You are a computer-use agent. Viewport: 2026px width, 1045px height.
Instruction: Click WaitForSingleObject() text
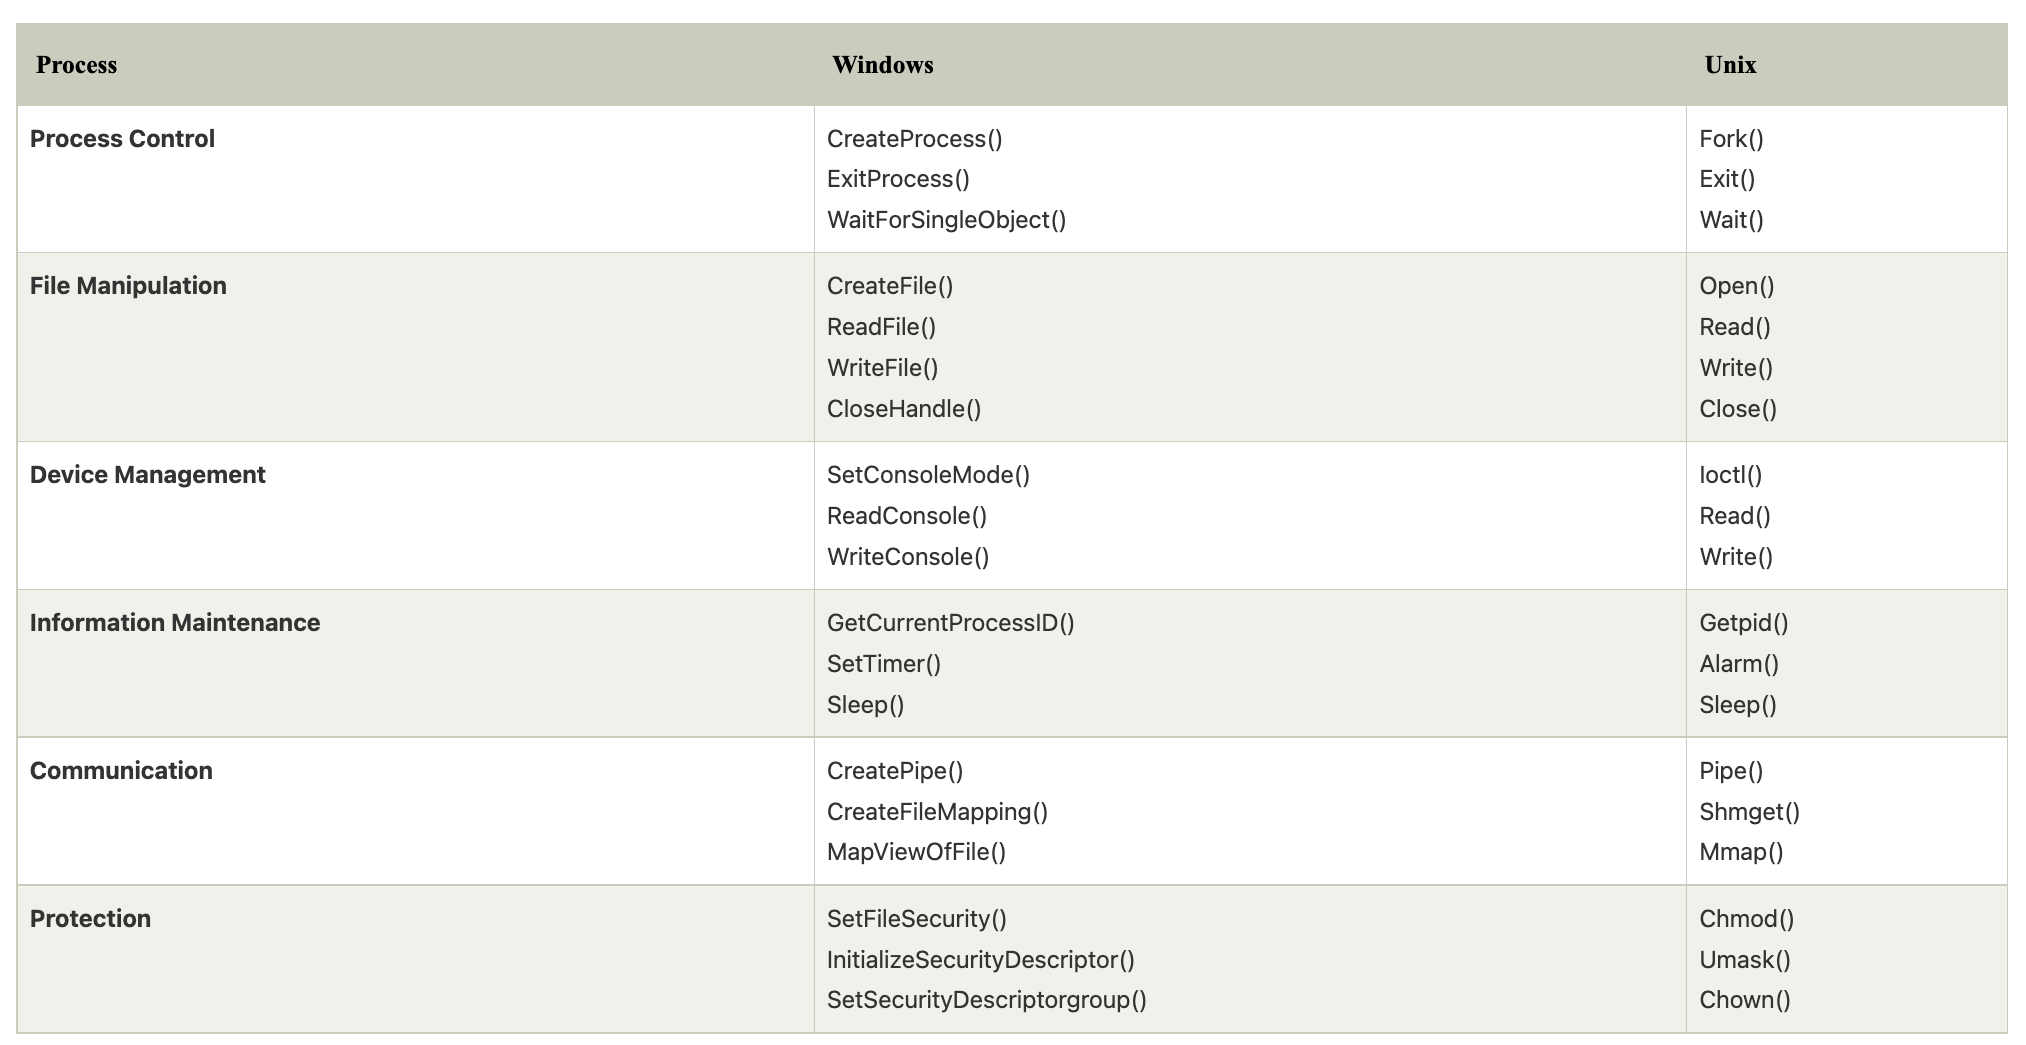pos(946,220)
